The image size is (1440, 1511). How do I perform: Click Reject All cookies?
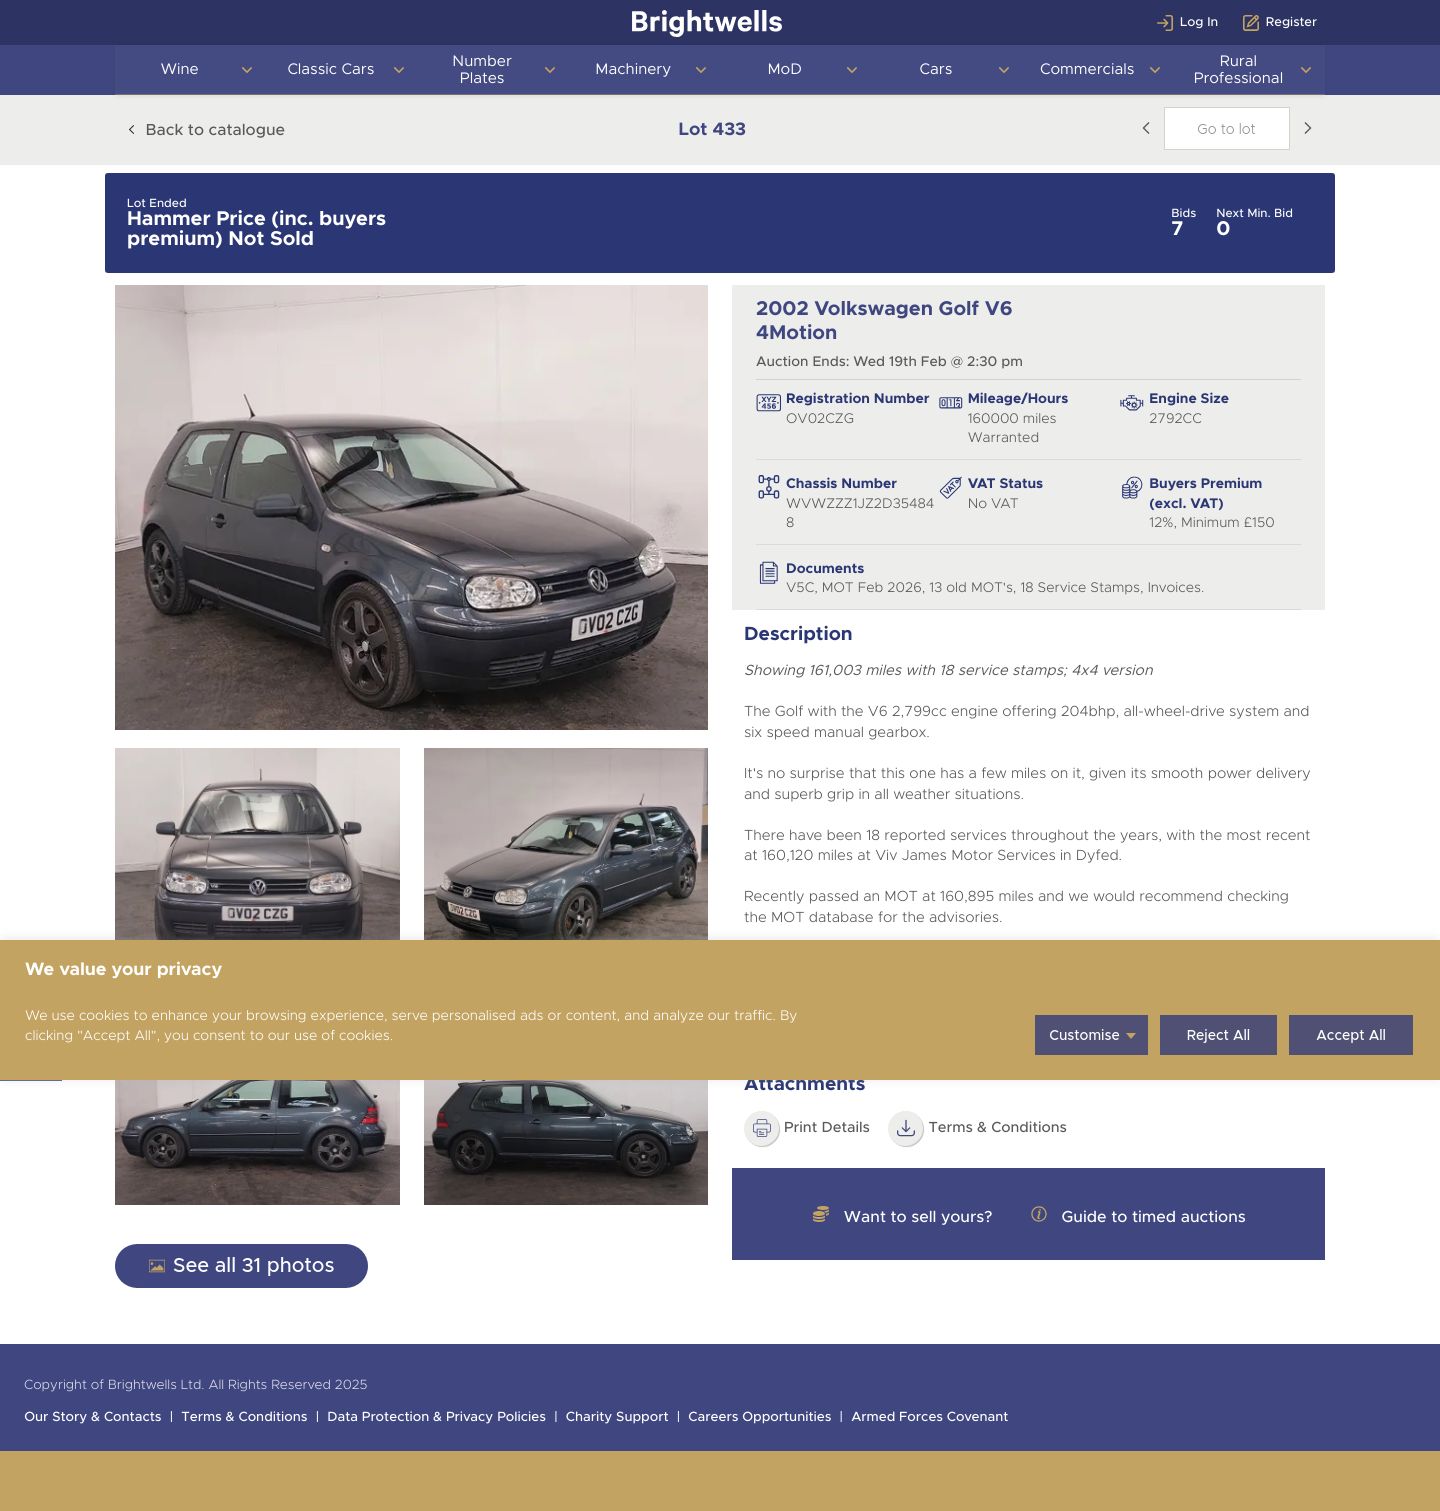coord(1218,1035)
